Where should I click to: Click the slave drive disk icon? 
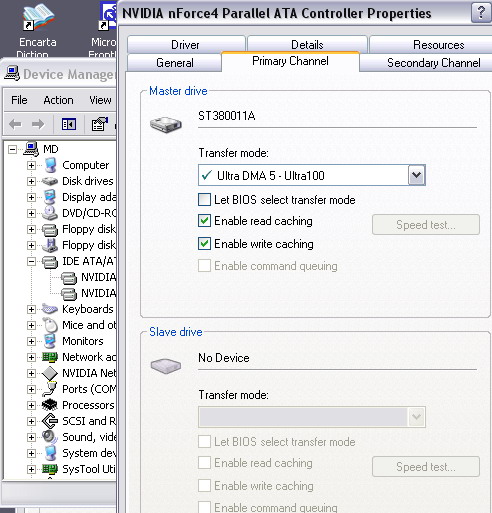(166, 366)
